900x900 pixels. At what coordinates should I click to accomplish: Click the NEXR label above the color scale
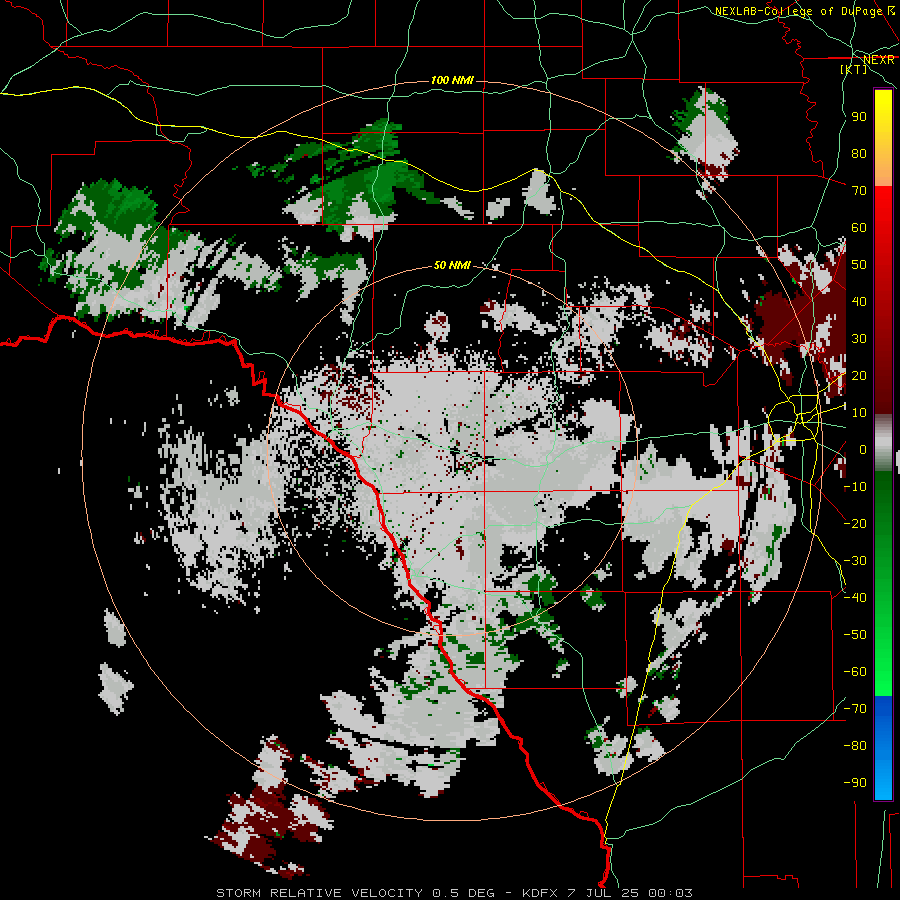coord(879,60)
